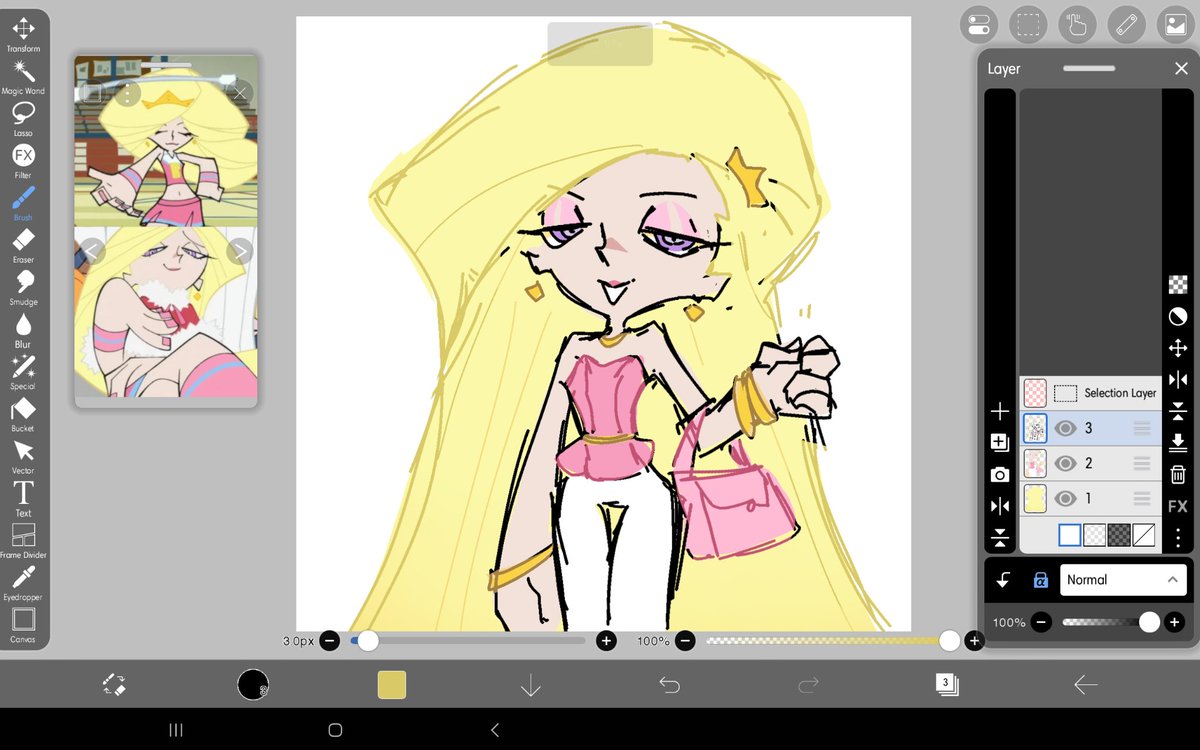
Task: Close the reference image window
Action: click(240, 94)
